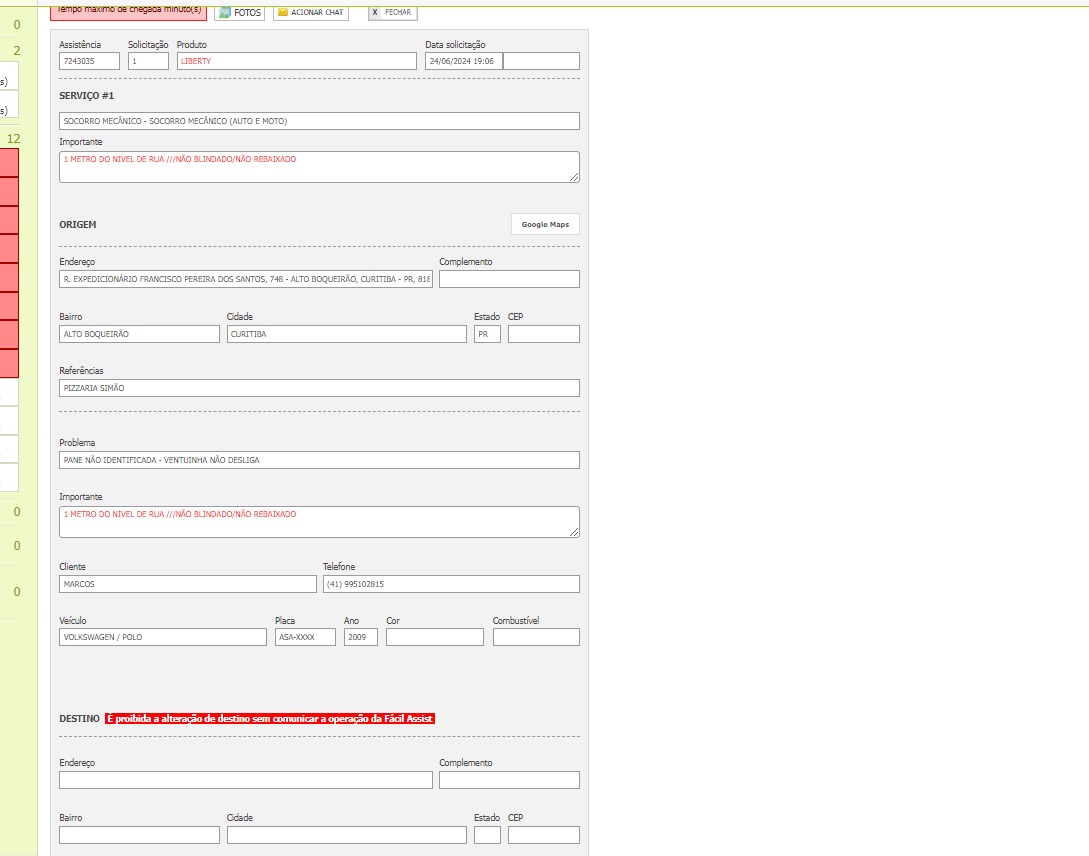The height and width of the screenshot is (856, 1089).
Task: Open the FOTOS picture icon
Action: pos(225,12)
